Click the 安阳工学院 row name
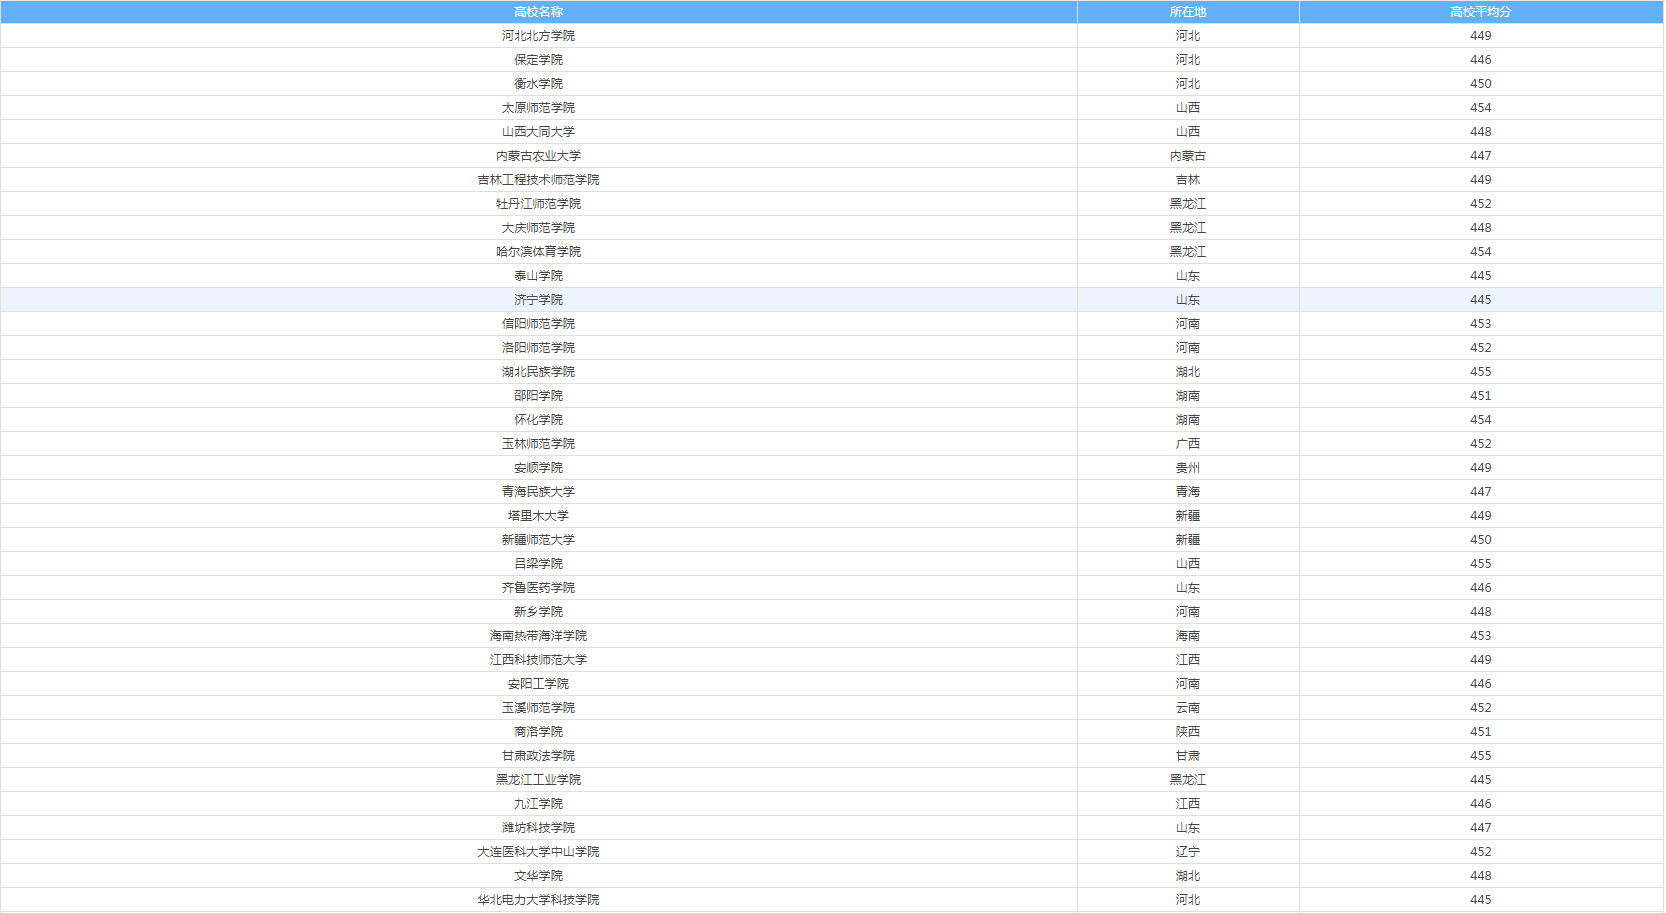1666x913 pixels. [538, 684]
